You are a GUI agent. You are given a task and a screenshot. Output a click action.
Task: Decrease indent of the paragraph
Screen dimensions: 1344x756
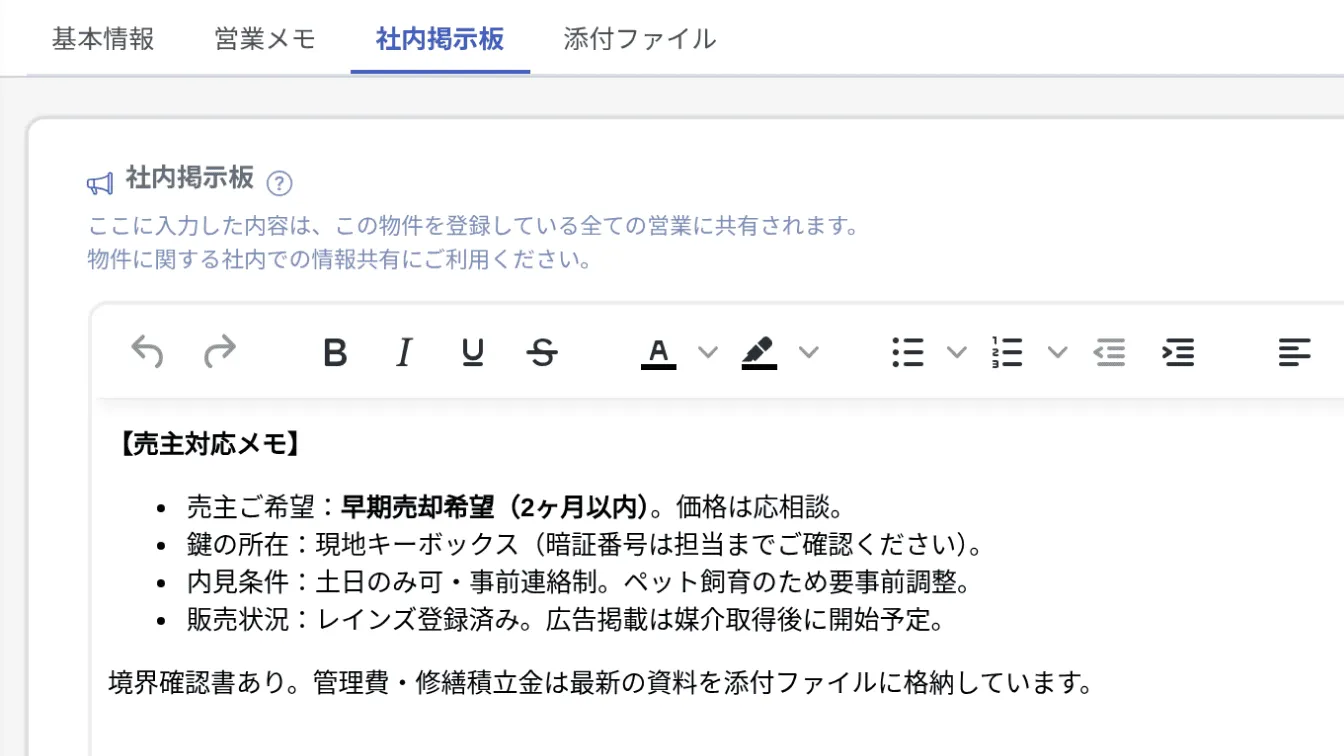coord(1109,352)
